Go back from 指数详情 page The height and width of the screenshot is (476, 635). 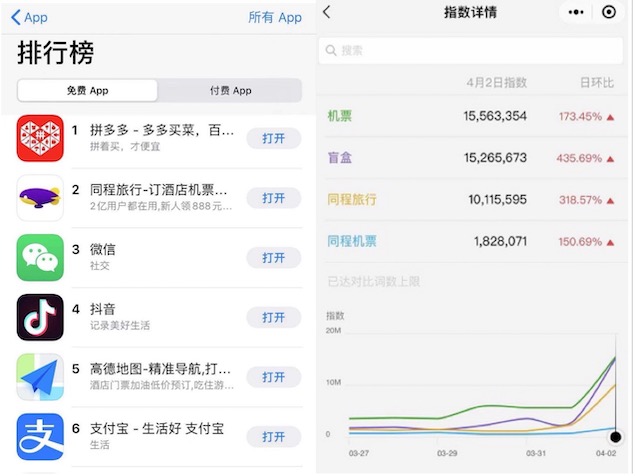(327, 12)
